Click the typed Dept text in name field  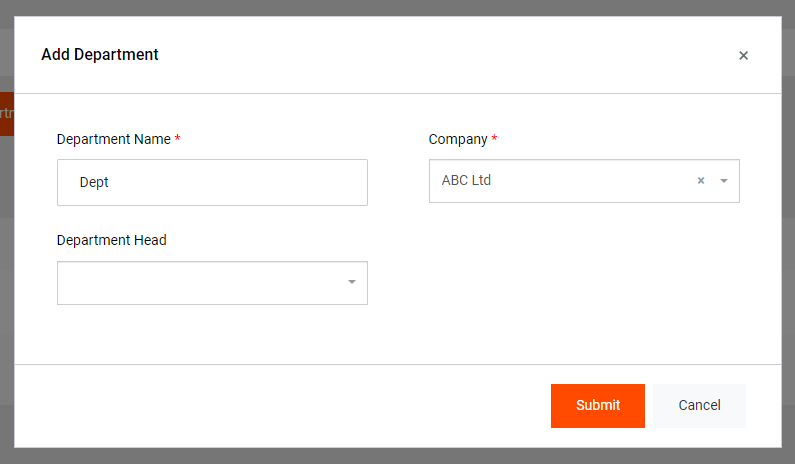(94, 183)
